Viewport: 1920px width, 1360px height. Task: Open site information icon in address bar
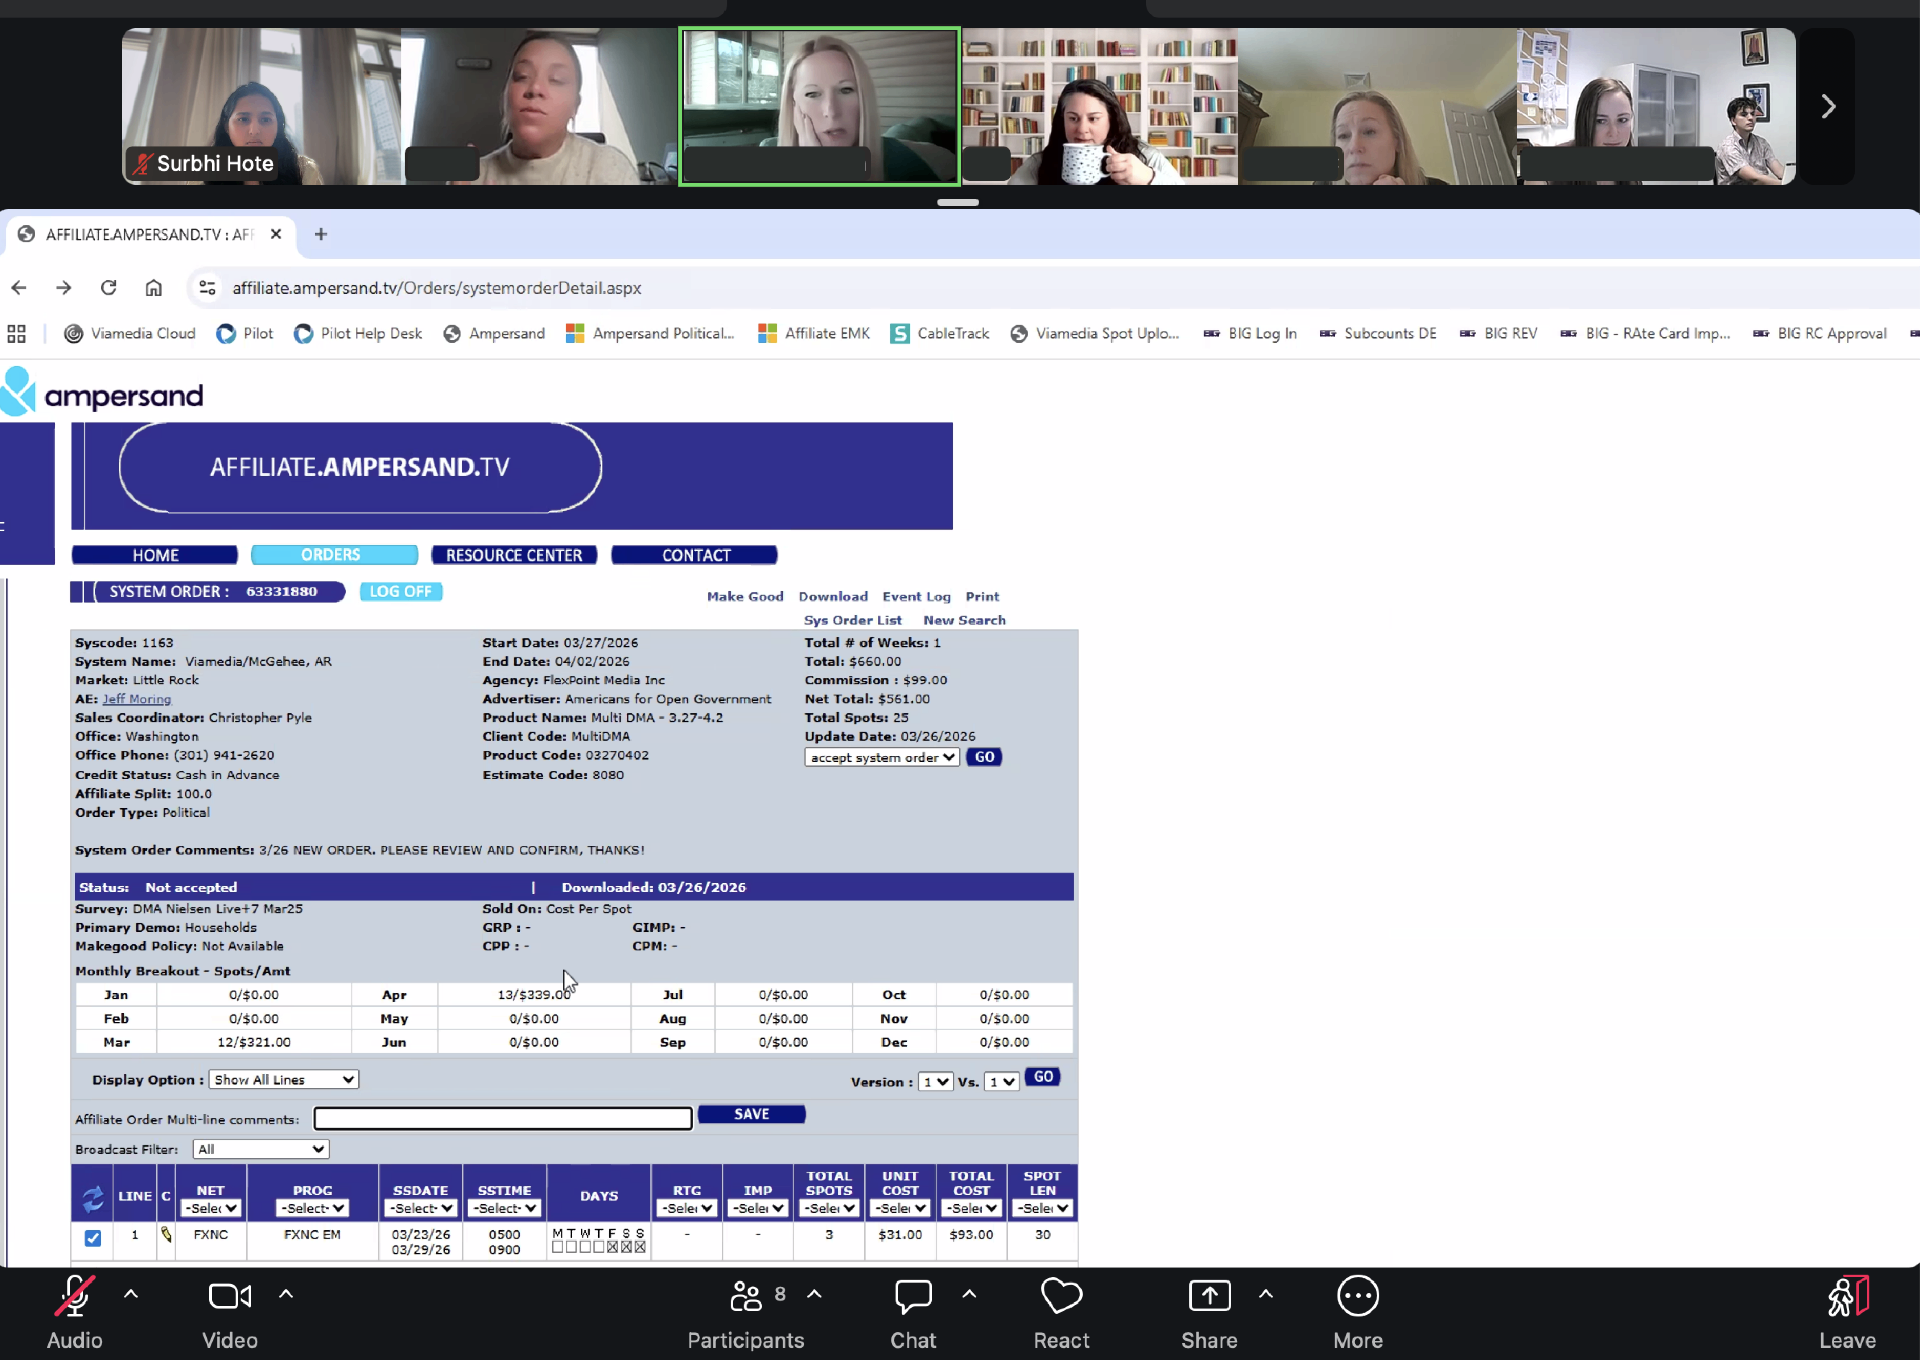[x=207, y=288]
